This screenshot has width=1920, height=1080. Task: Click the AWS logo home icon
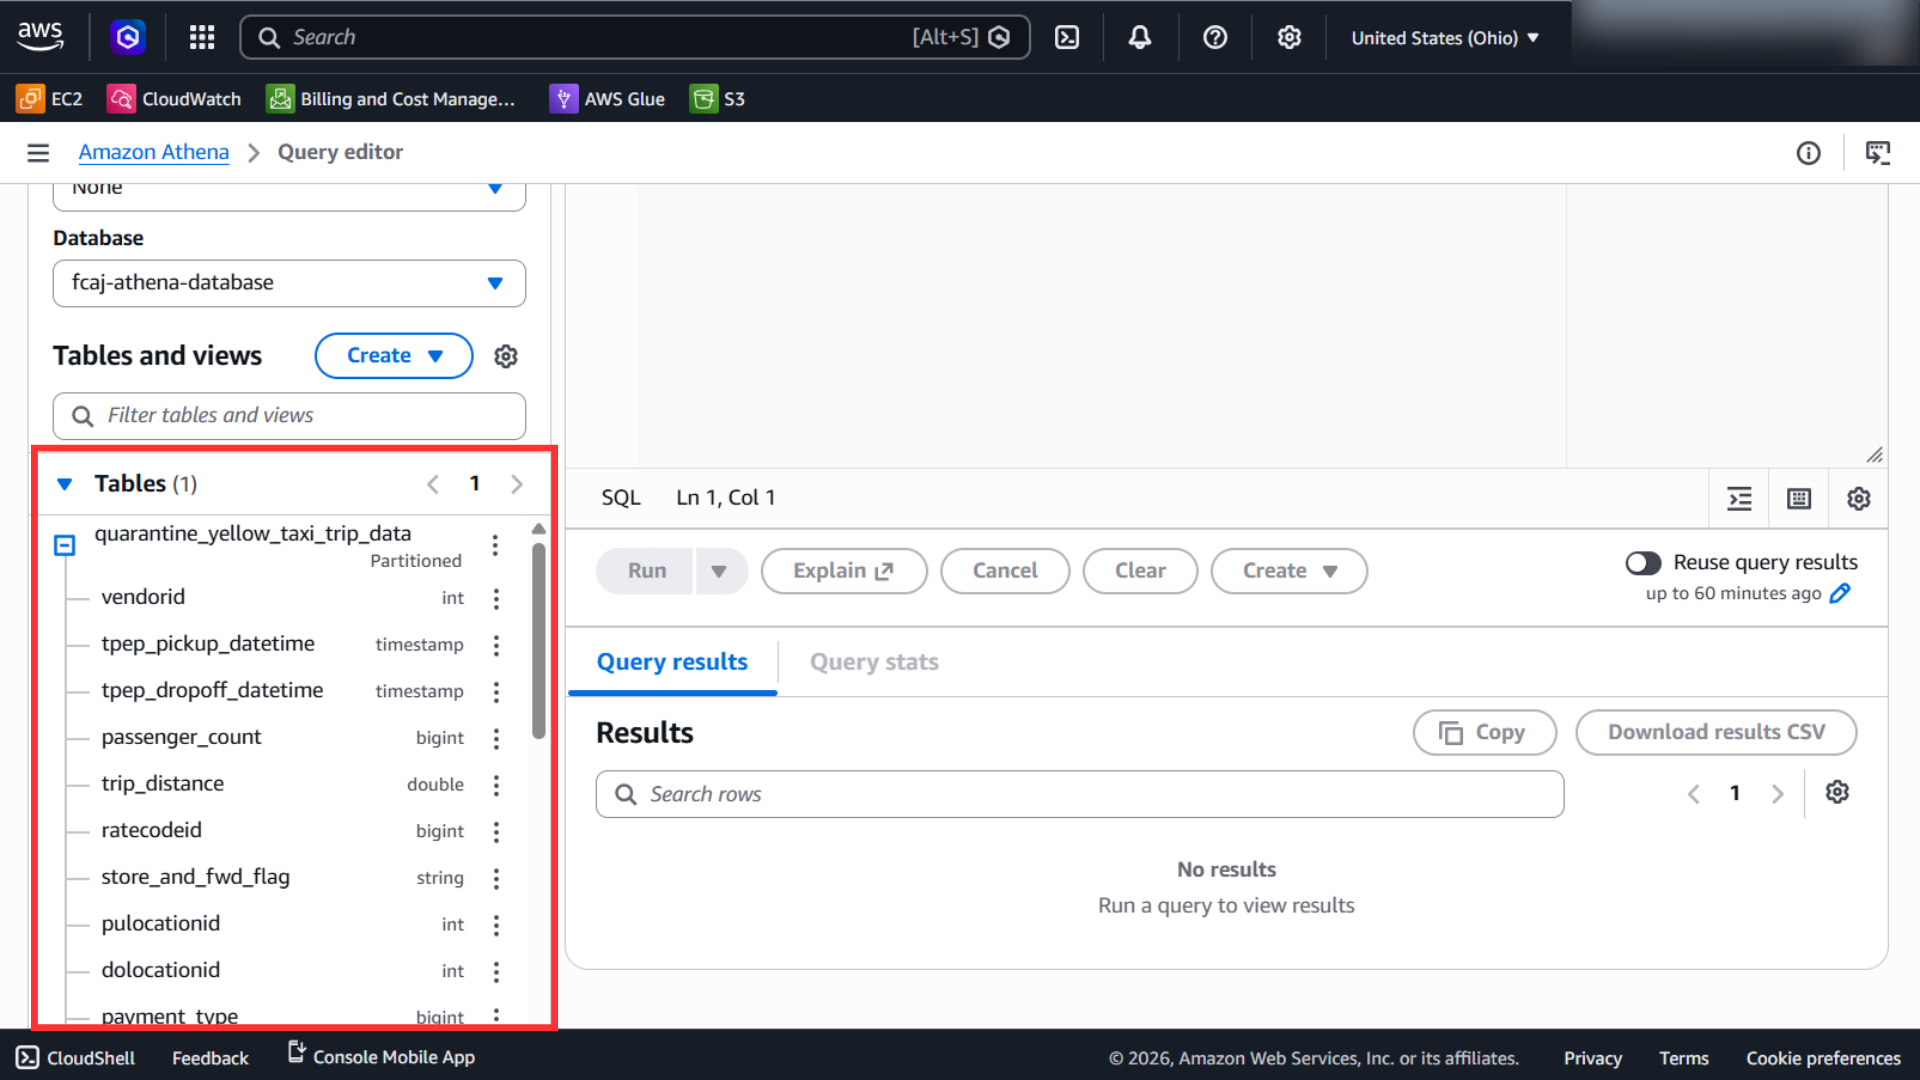pos(40,36)
